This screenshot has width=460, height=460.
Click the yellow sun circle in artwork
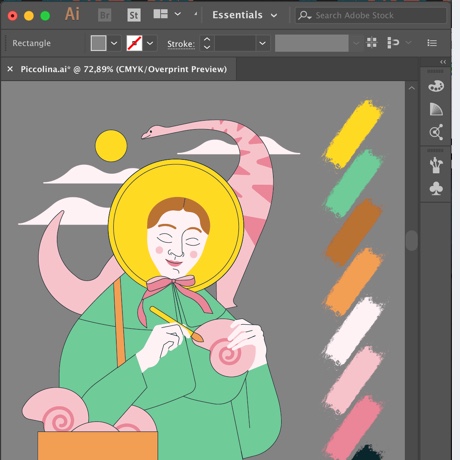point(111,146)
